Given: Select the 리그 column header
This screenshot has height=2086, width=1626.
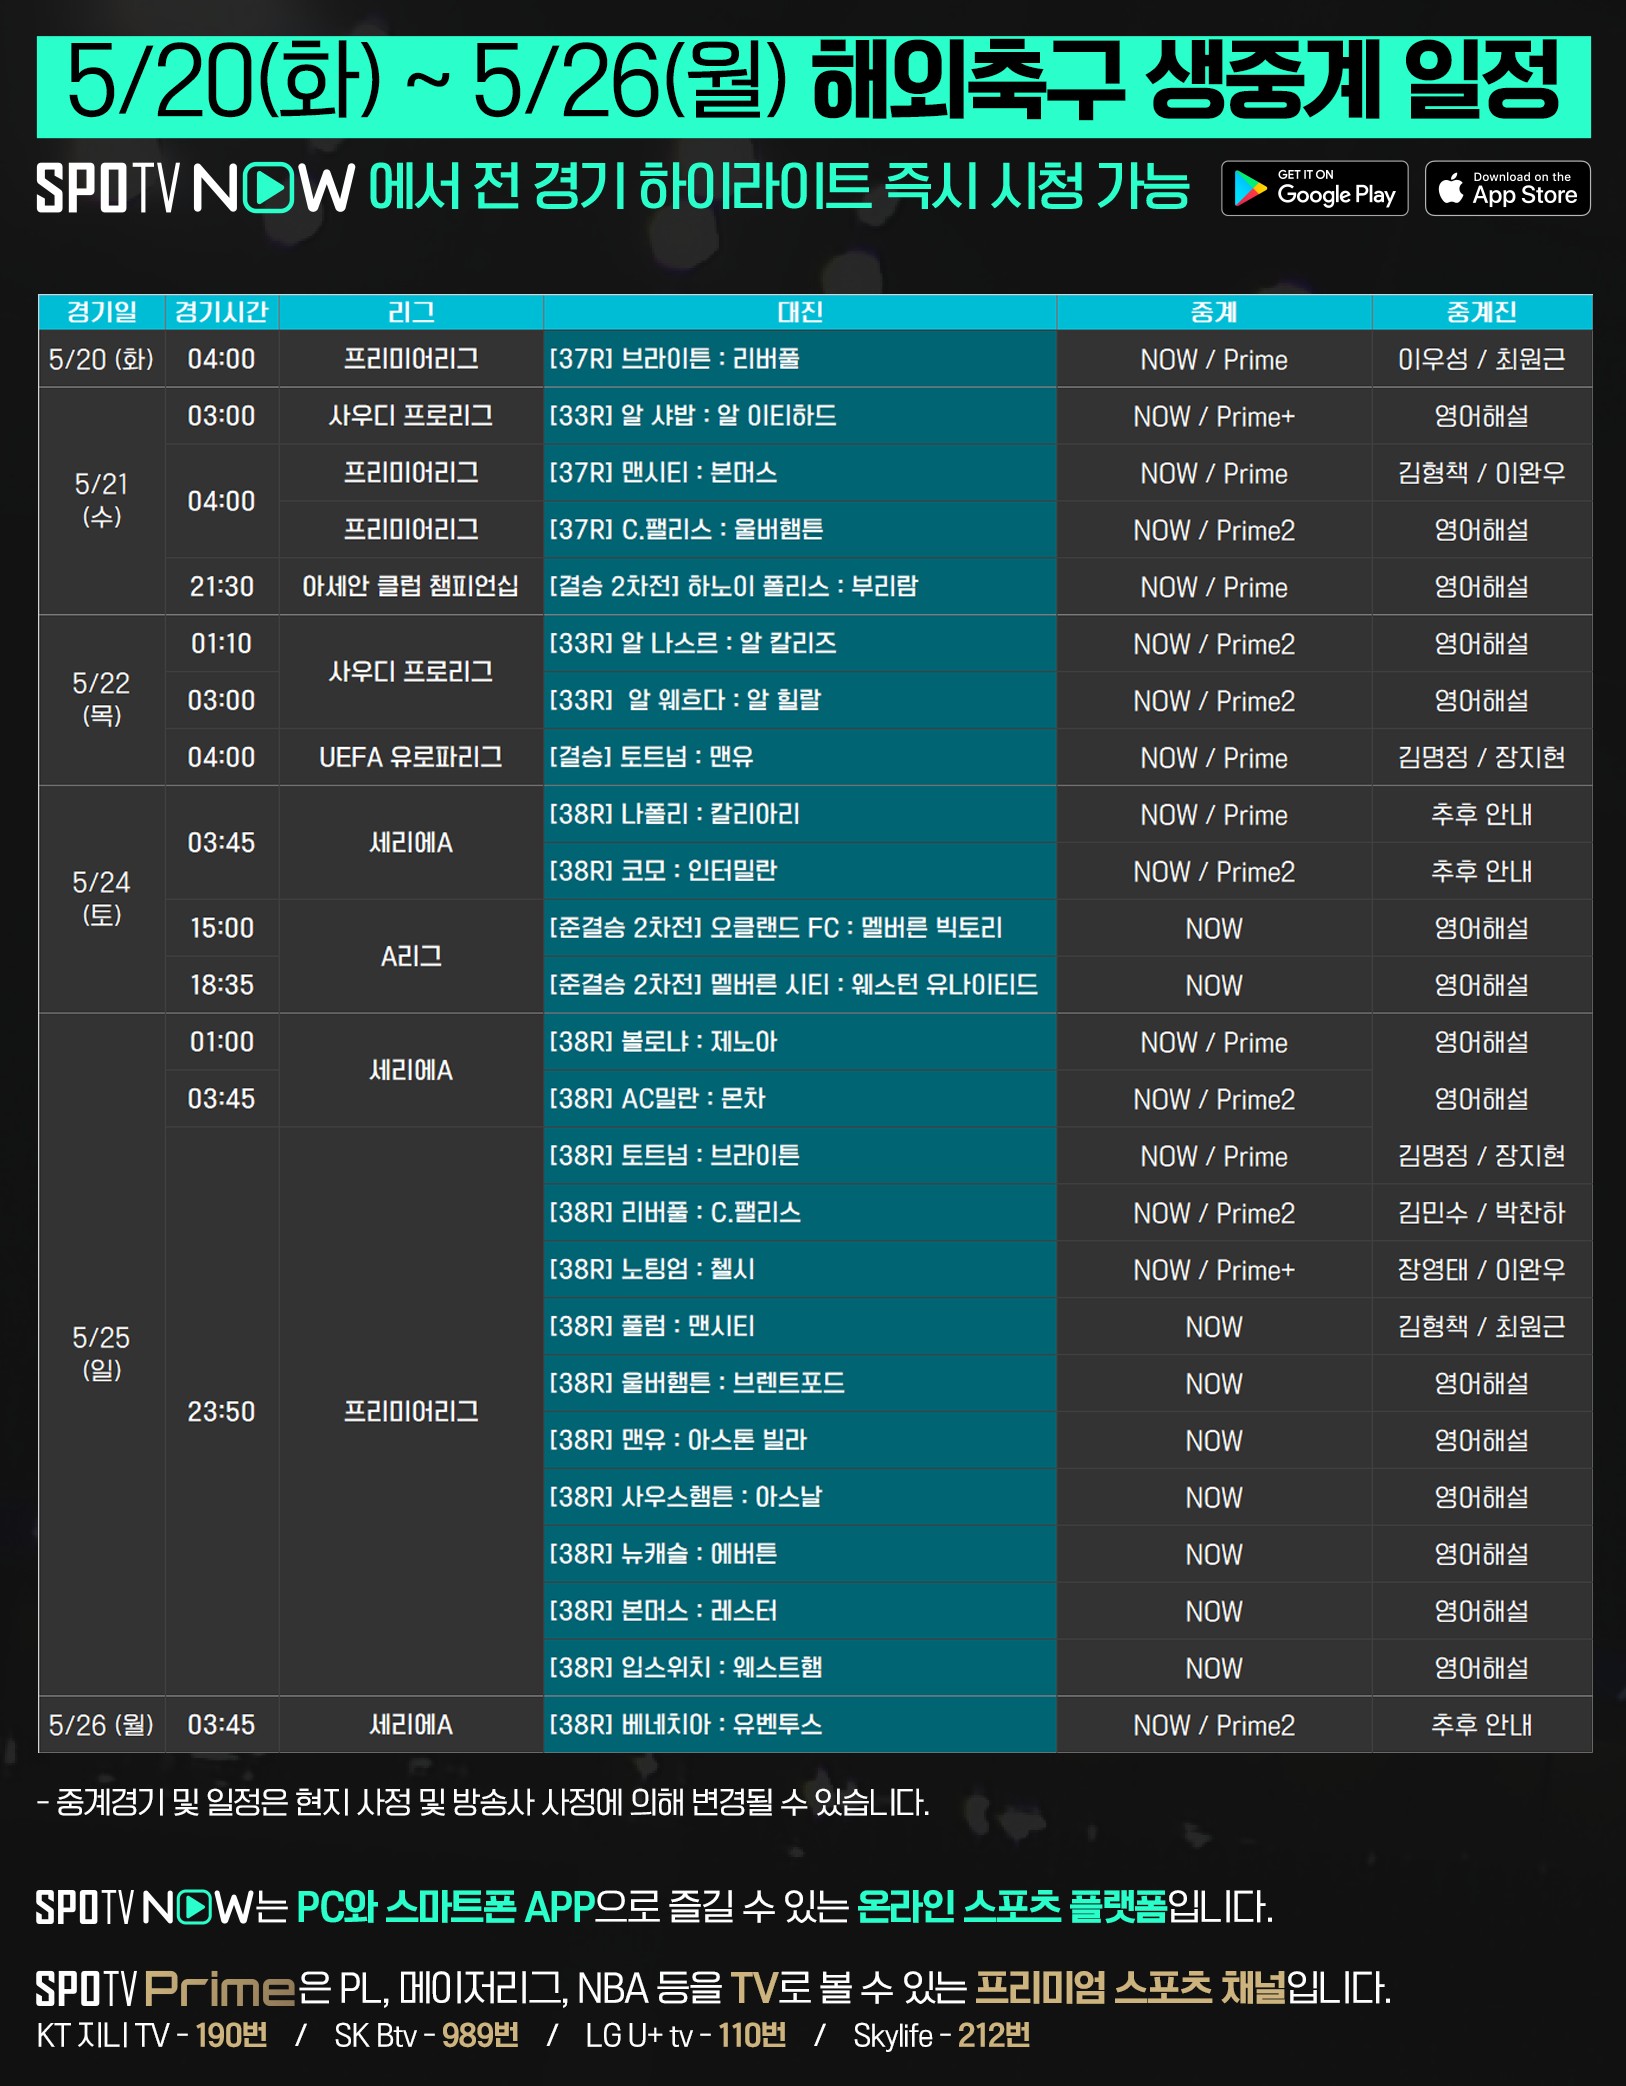Looking at the screenshot, I should point(410,312).
